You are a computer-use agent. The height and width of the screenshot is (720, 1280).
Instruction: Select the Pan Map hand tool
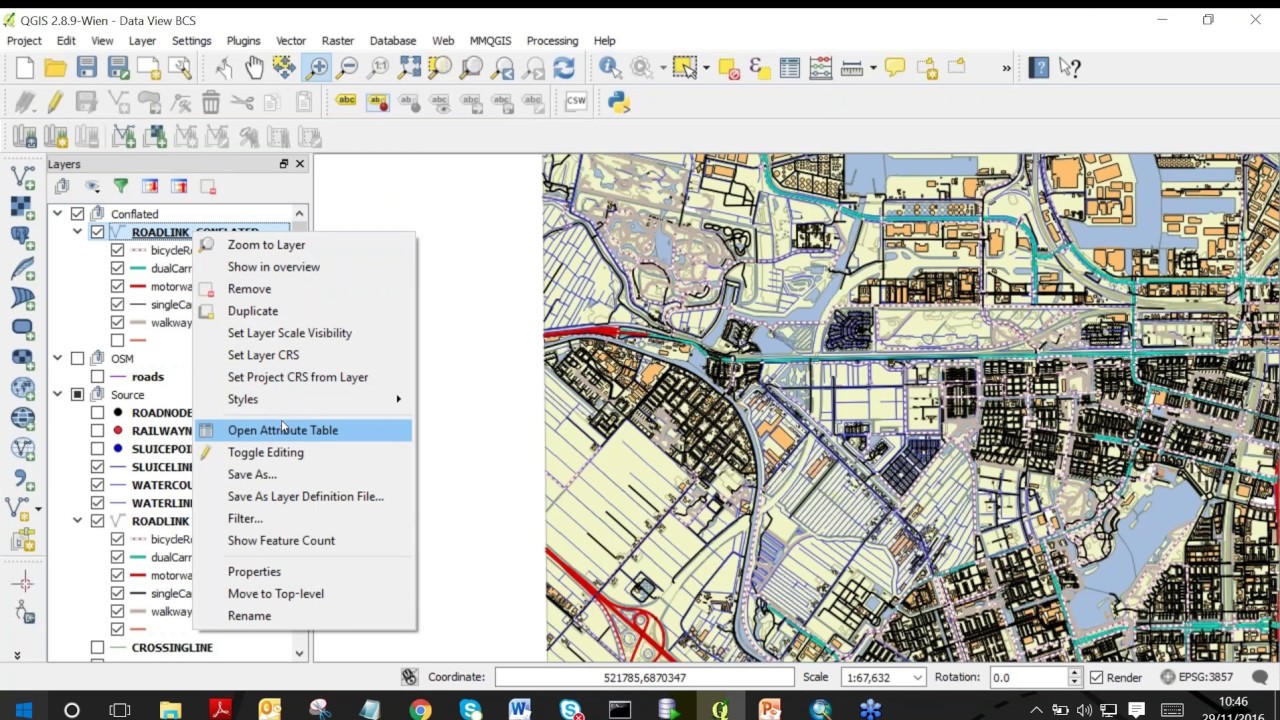(254, 68)
